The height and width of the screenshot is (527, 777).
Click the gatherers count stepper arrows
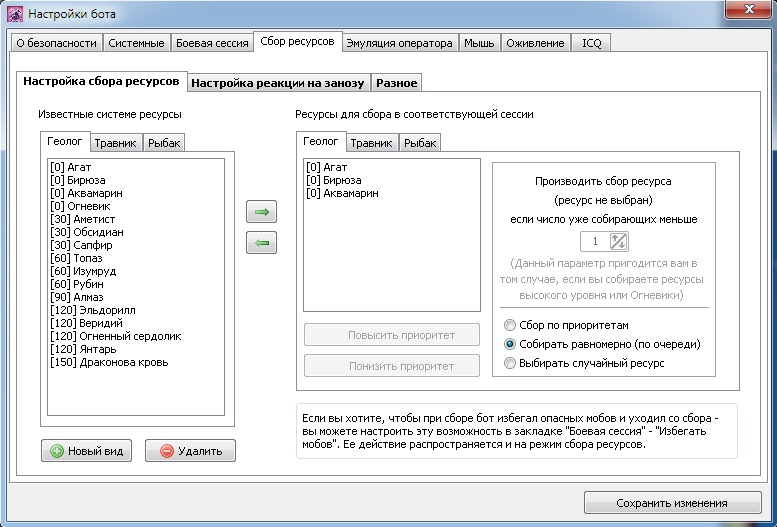click(618, 241)
